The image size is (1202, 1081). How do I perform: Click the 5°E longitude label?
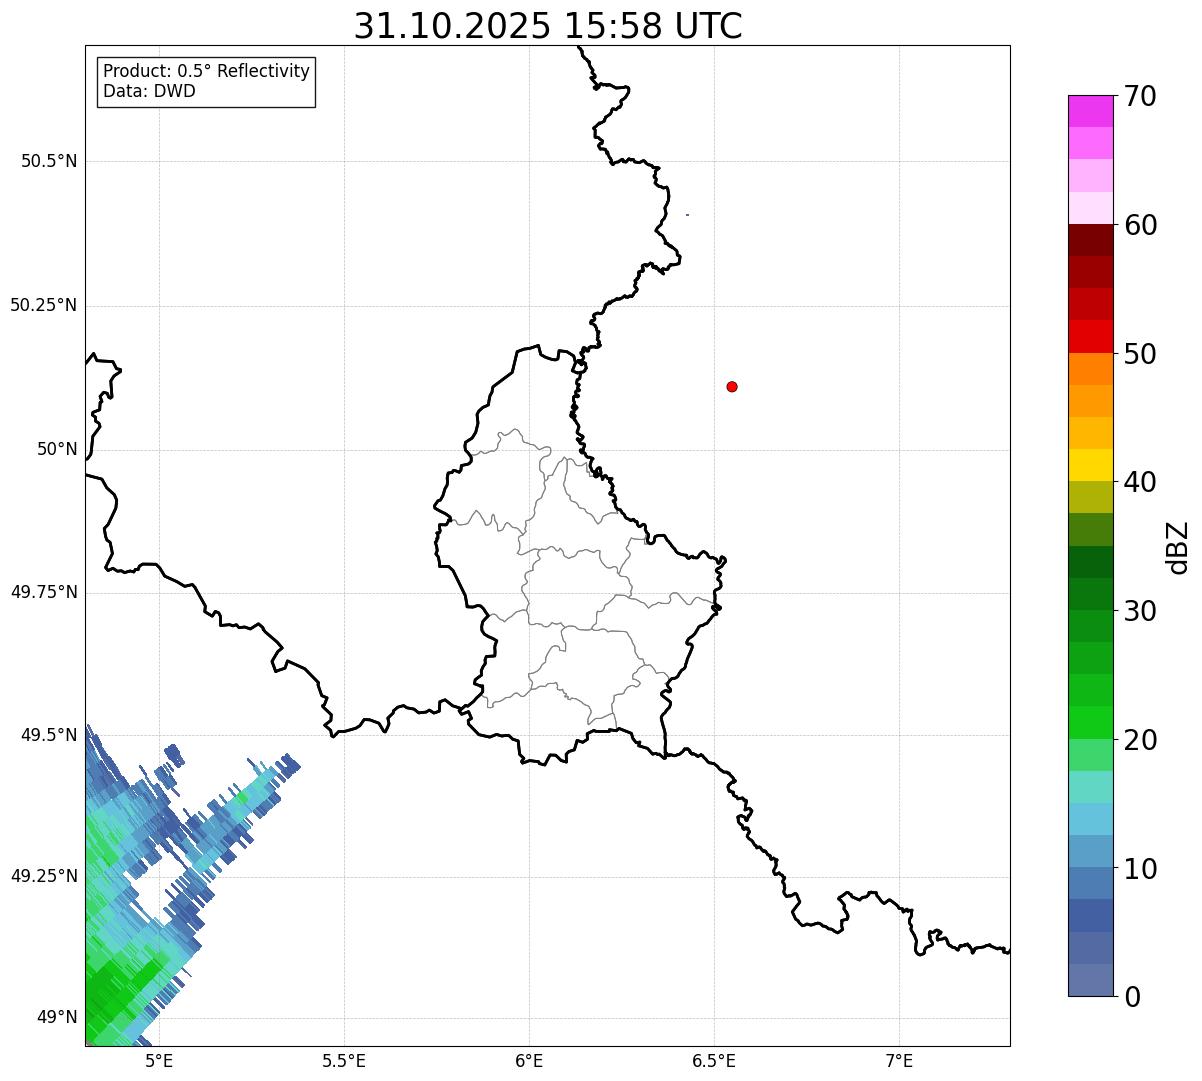(159, 1061)
